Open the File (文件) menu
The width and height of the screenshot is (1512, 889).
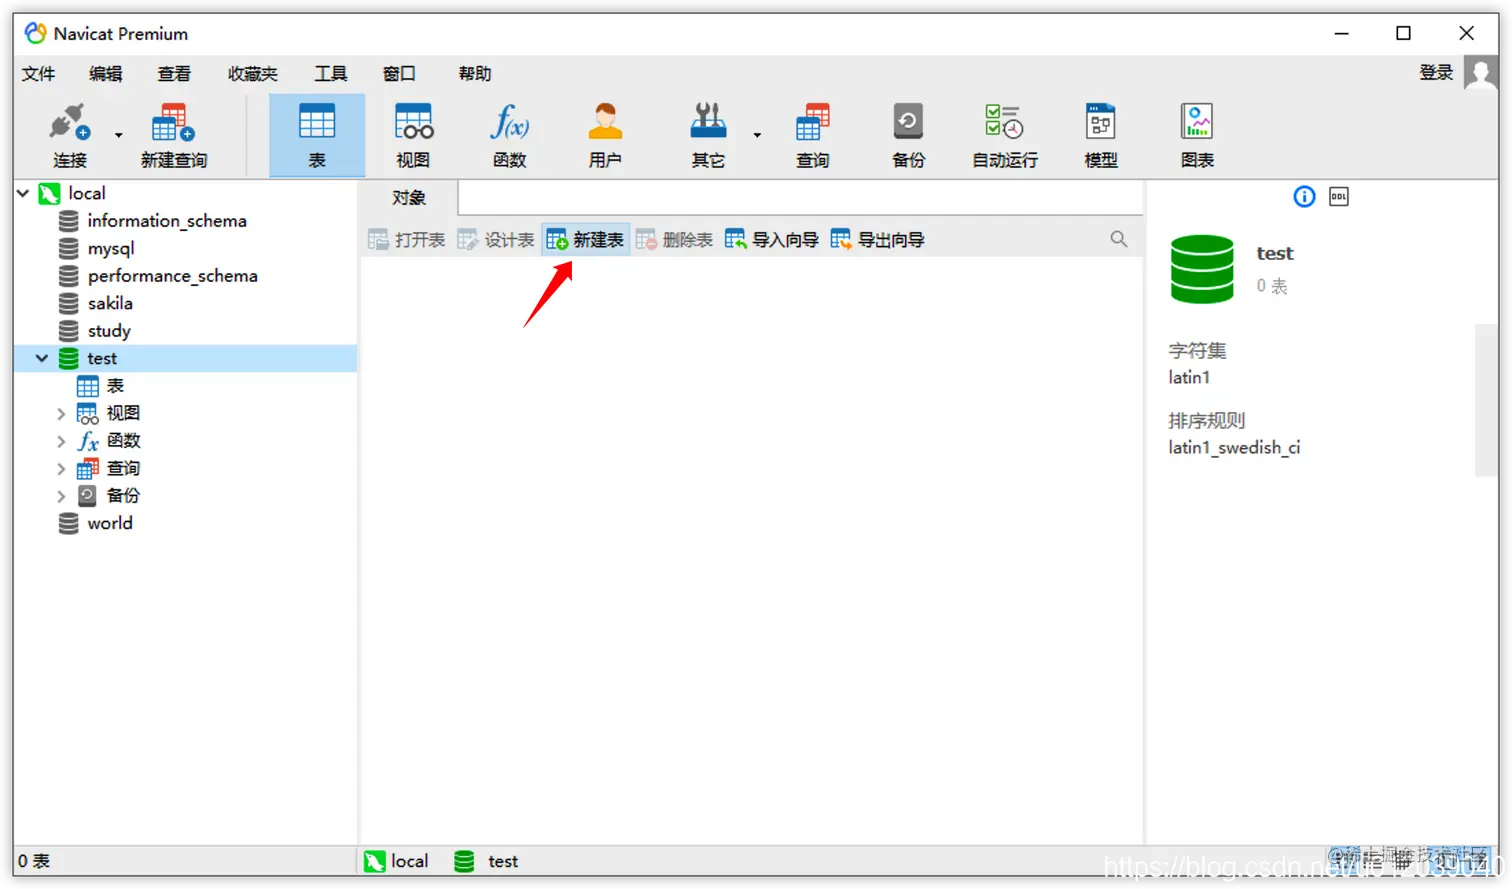coord(38,73)
